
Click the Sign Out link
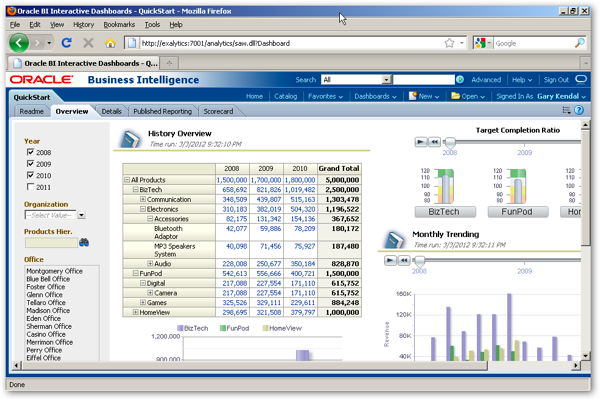coord(556,80)
